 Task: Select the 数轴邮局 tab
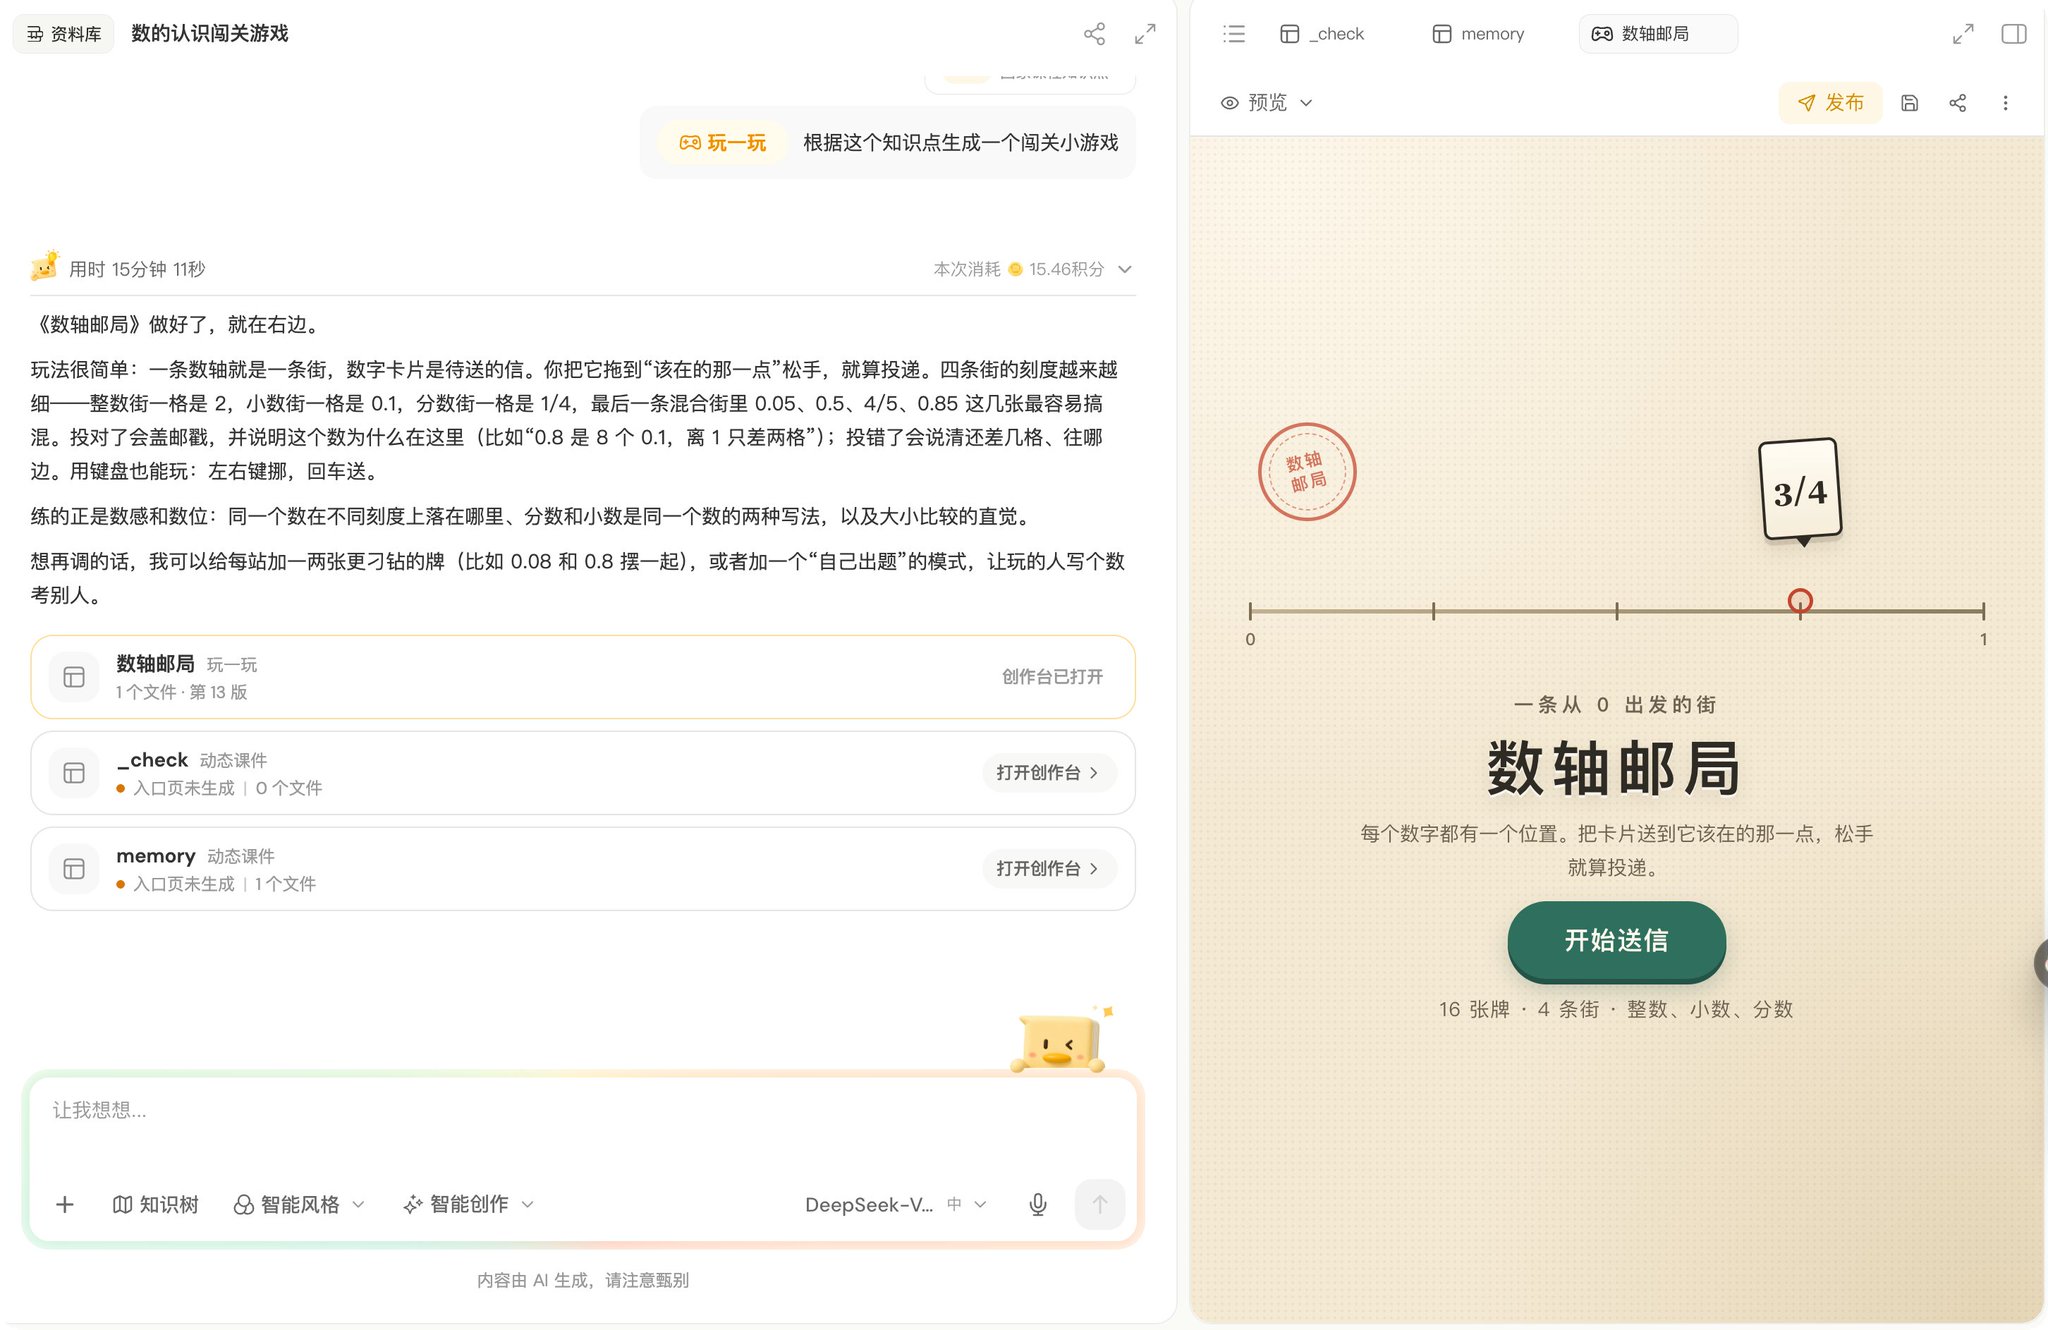coord(1657,34)
